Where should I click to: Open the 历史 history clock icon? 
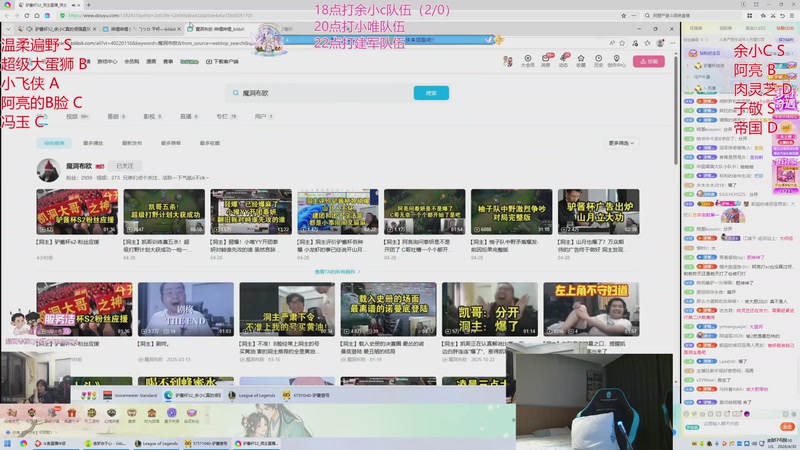(598, 61)
